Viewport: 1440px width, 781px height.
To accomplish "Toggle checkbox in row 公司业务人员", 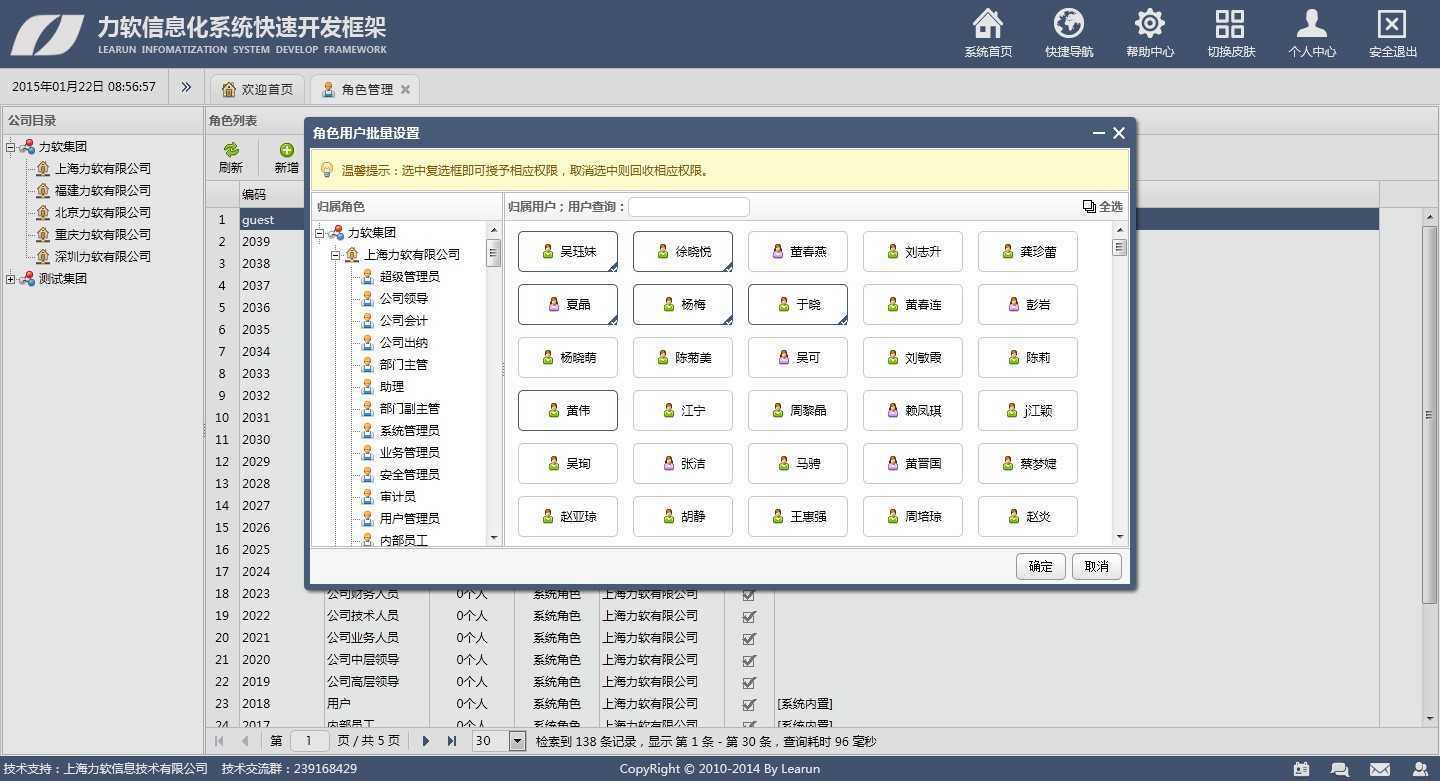I will (x=749, y=638).
